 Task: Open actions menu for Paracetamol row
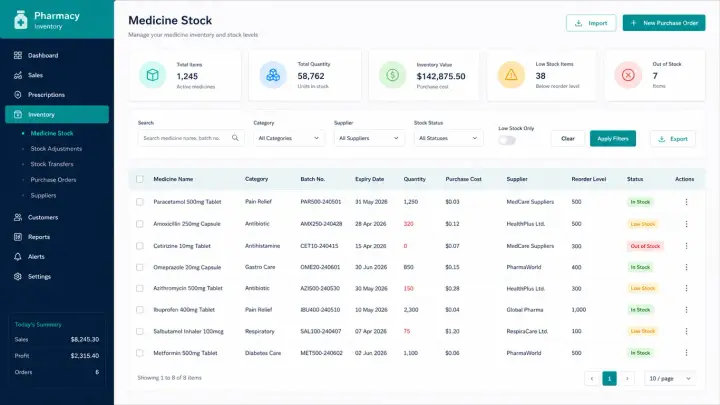pyautogui.click(x=686, y=202)
